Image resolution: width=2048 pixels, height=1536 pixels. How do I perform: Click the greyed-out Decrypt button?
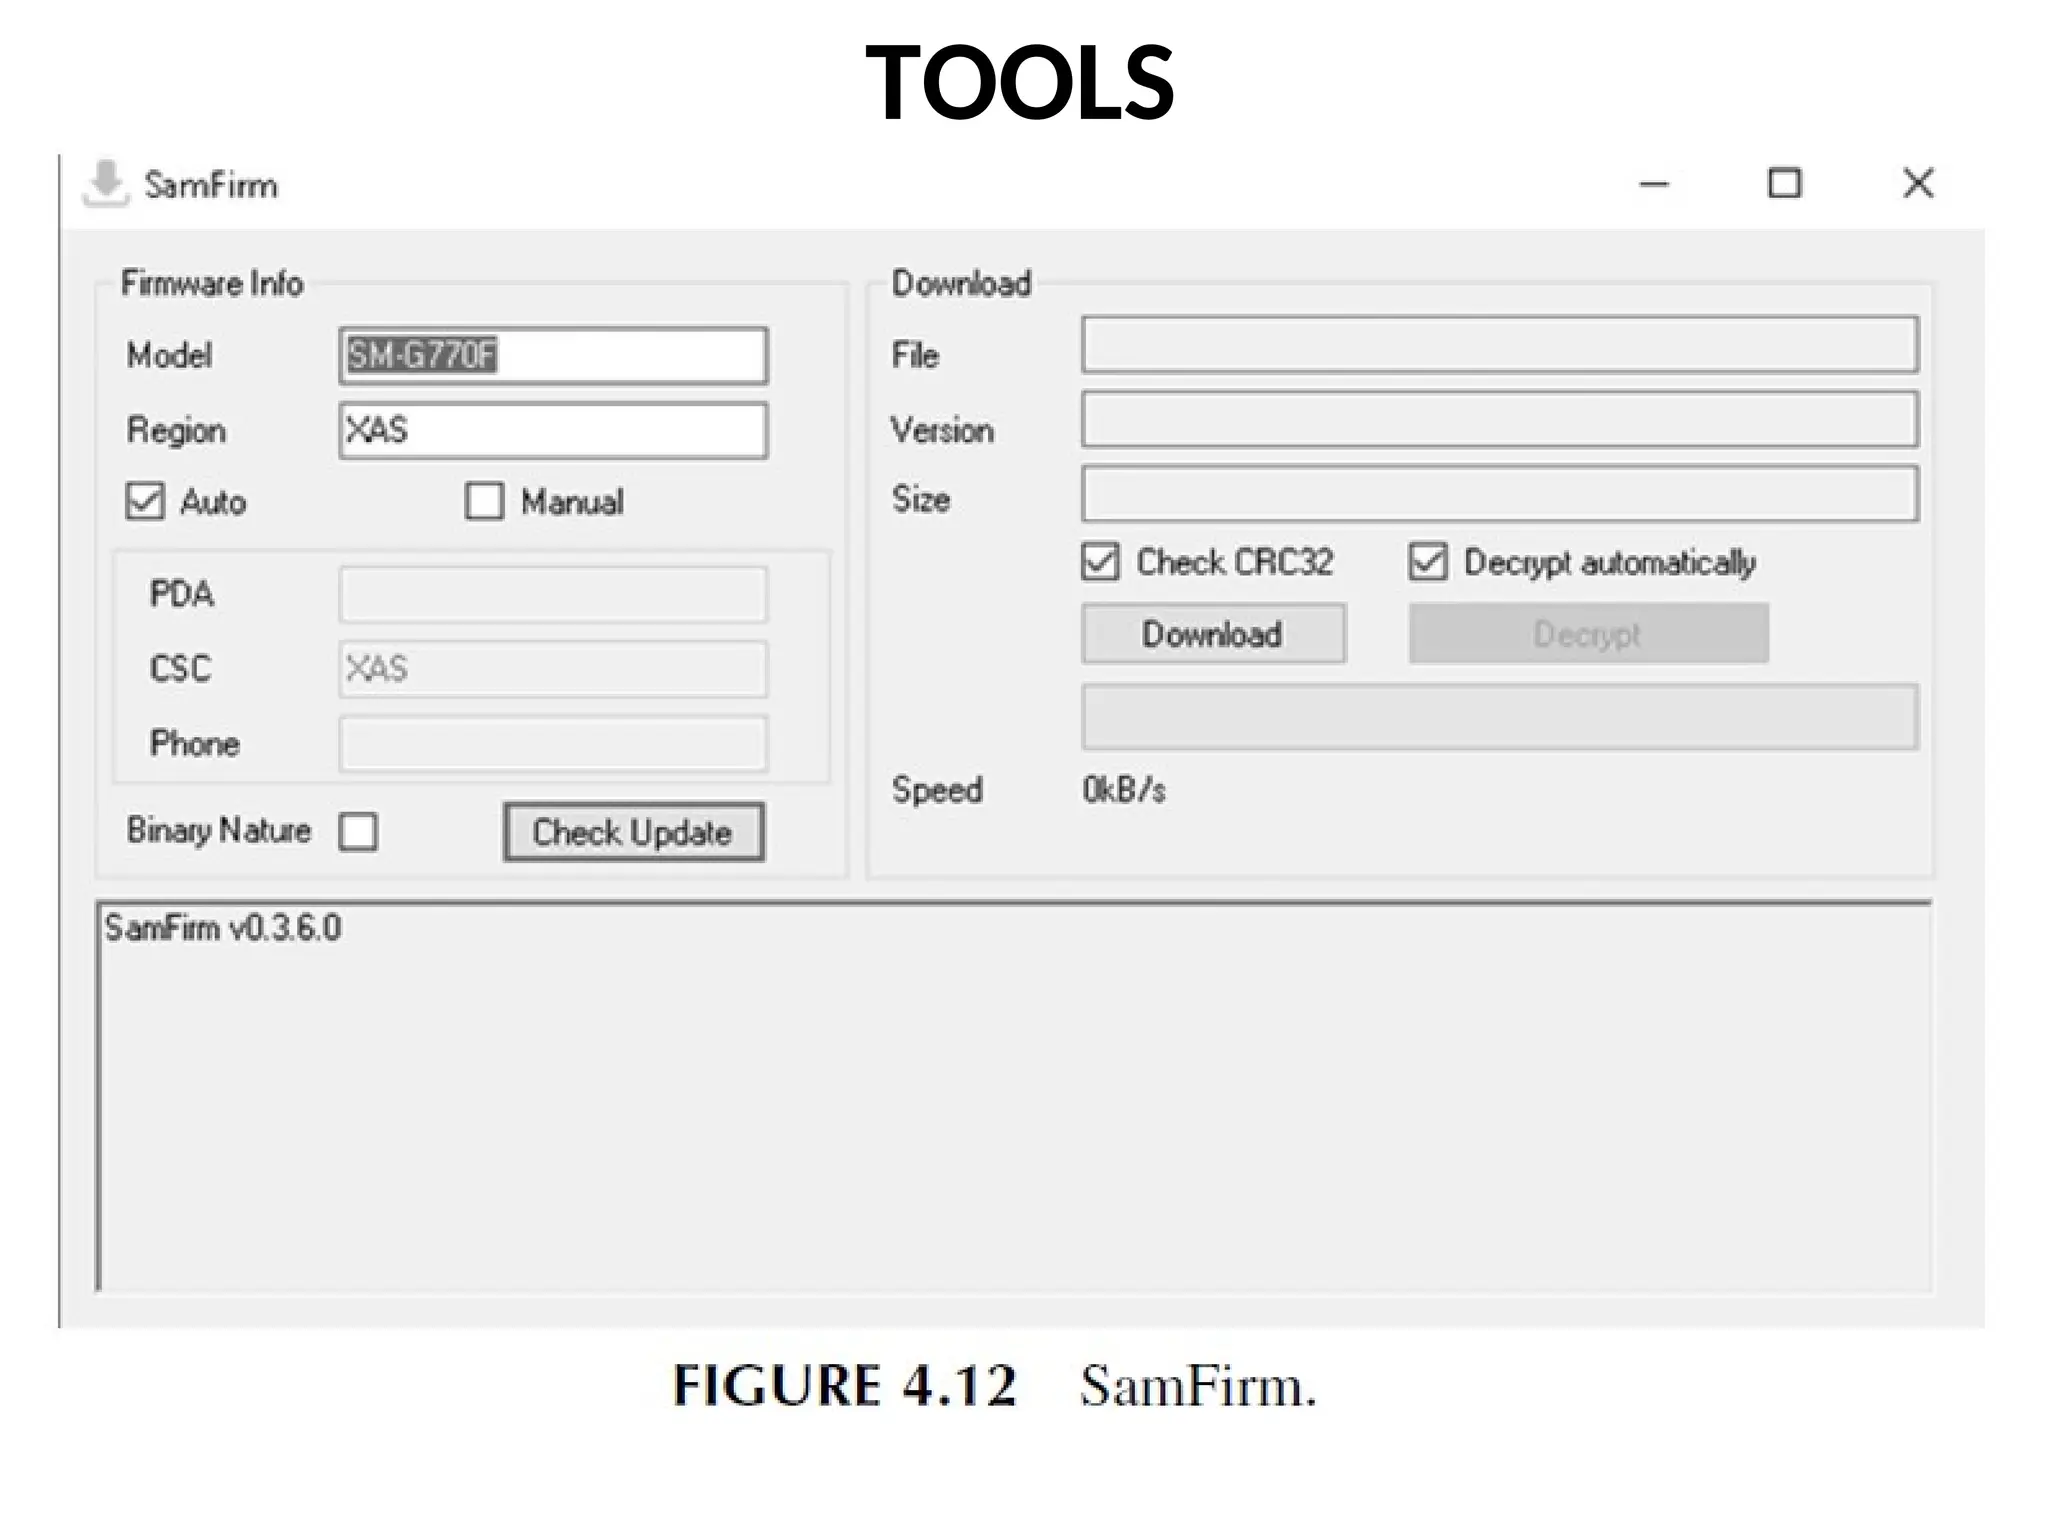point(1588,634)
